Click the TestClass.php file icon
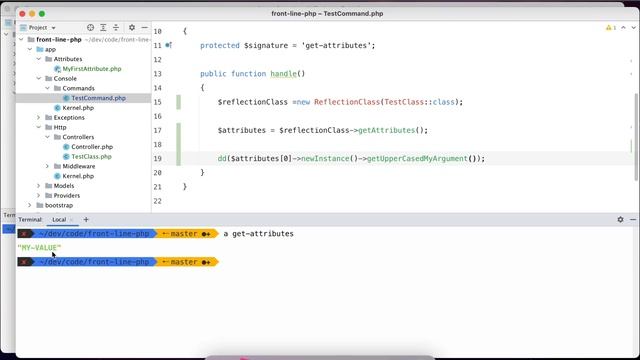This screenshot has height=360, width=640. (66, 157)
